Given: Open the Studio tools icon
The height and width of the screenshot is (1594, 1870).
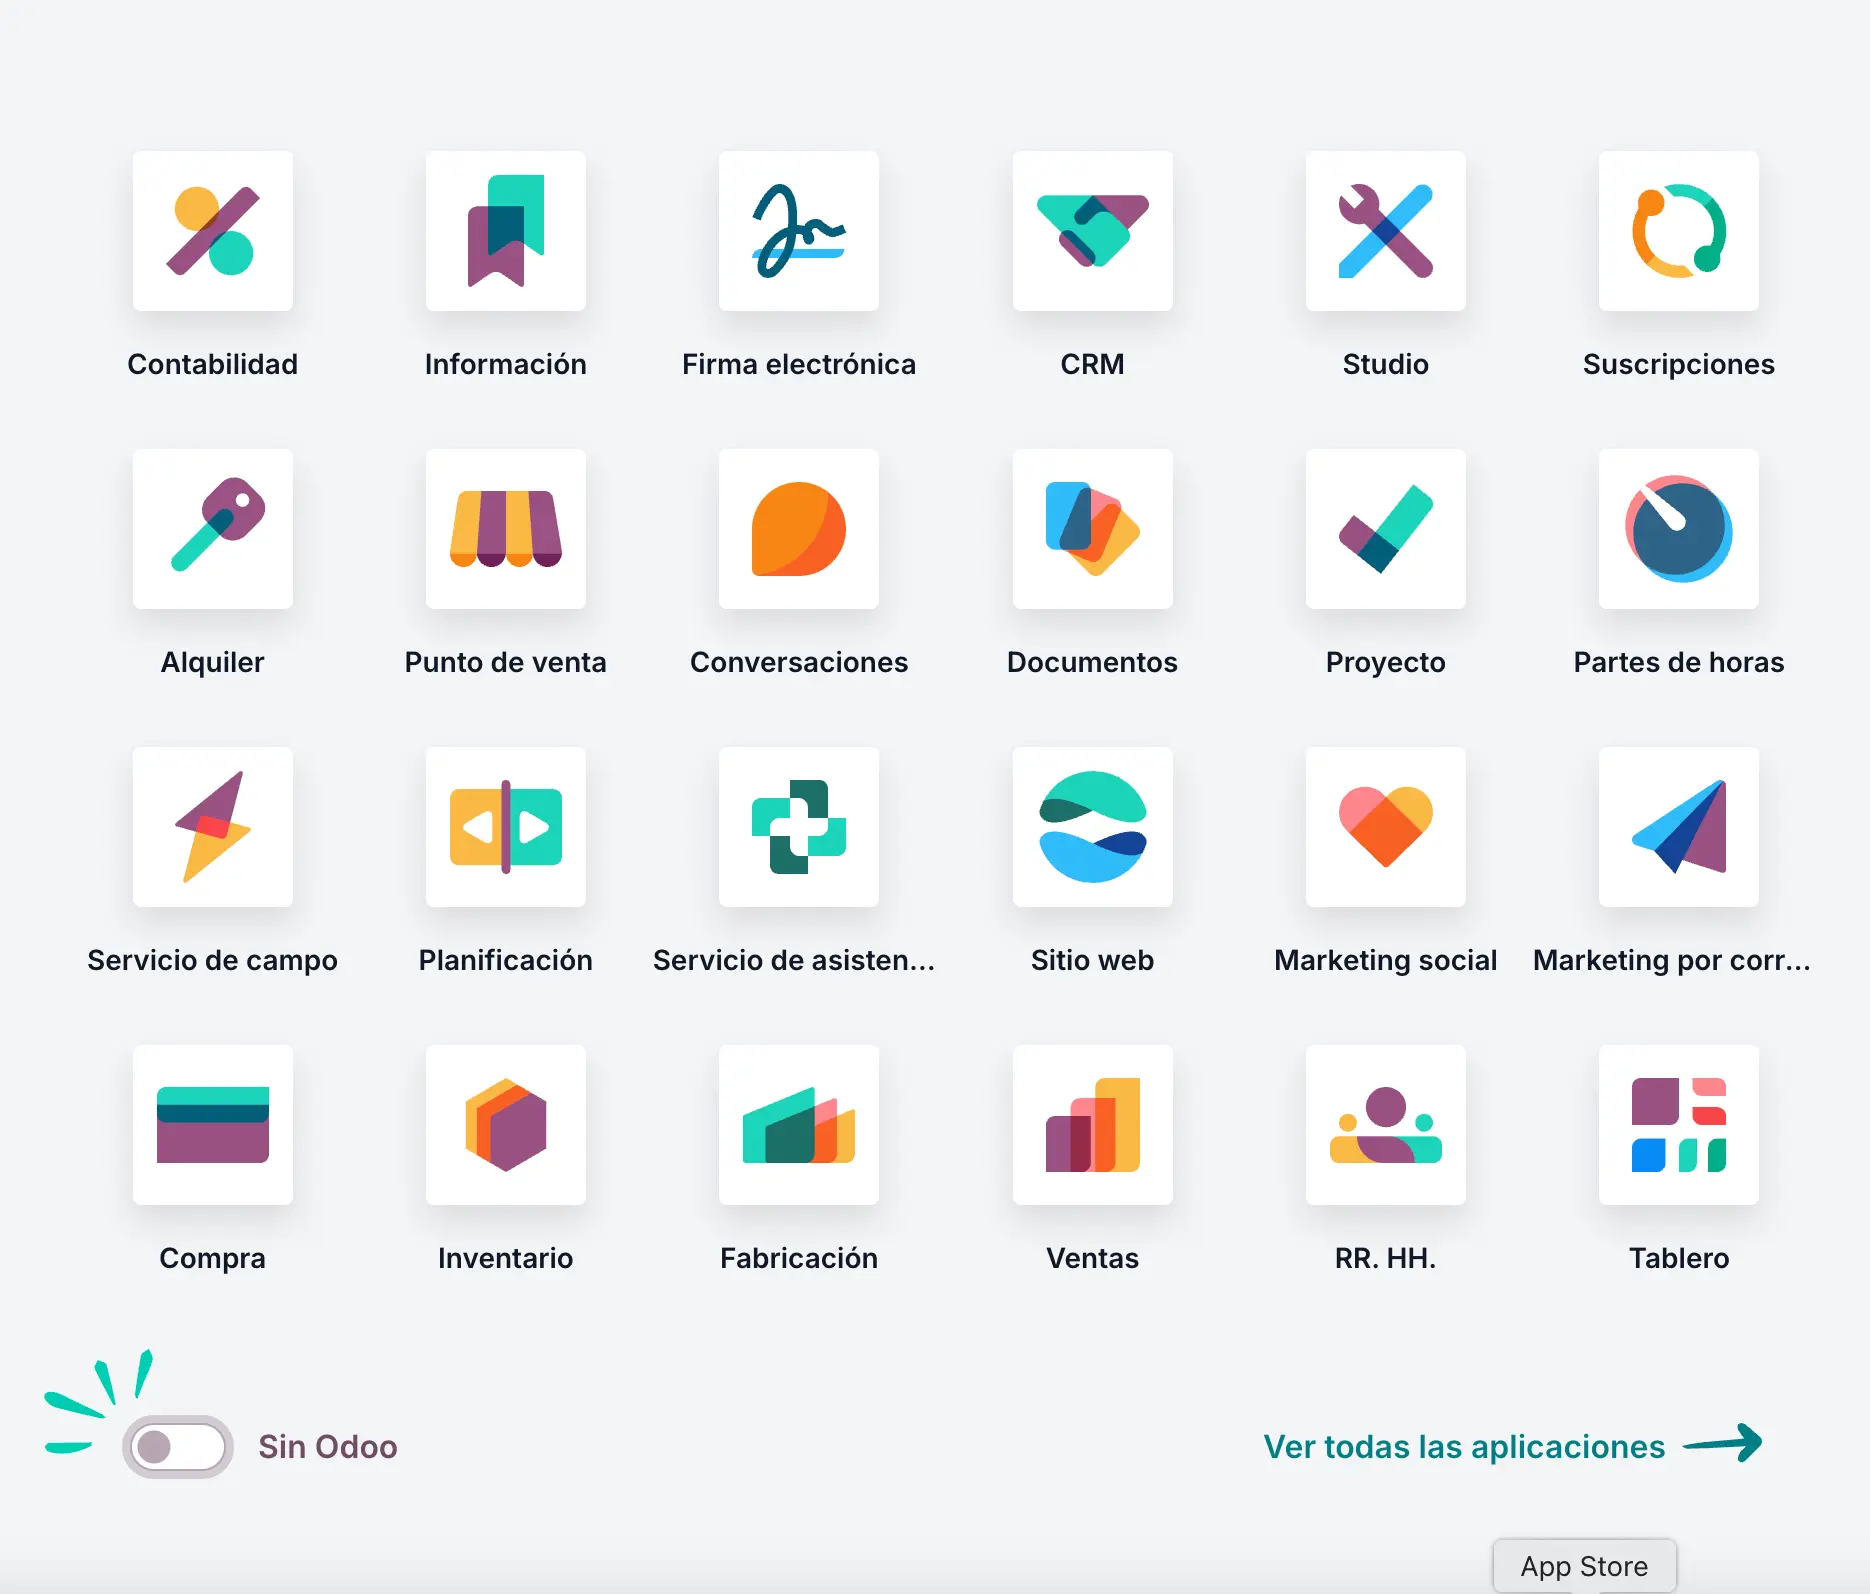Looking at the screenshot, I should [1386, 231].
